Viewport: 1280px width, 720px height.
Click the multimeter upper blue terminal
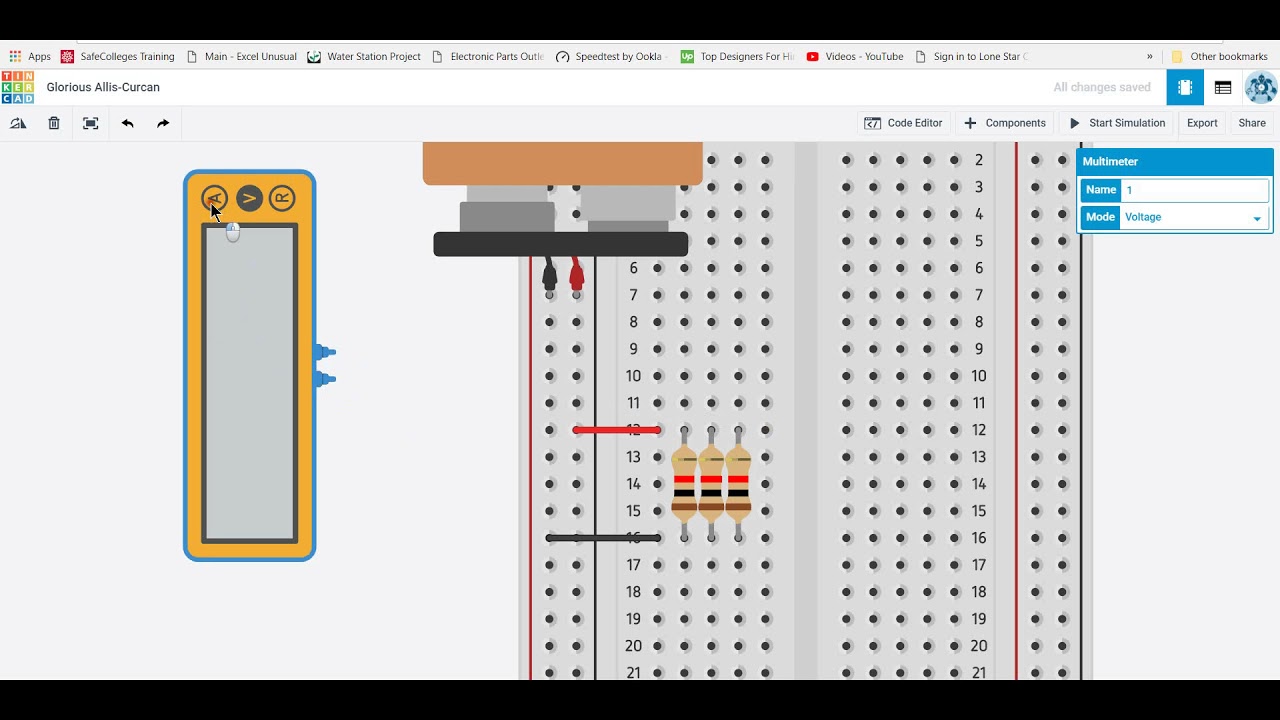pyautogui.click(x=325, y=352)
